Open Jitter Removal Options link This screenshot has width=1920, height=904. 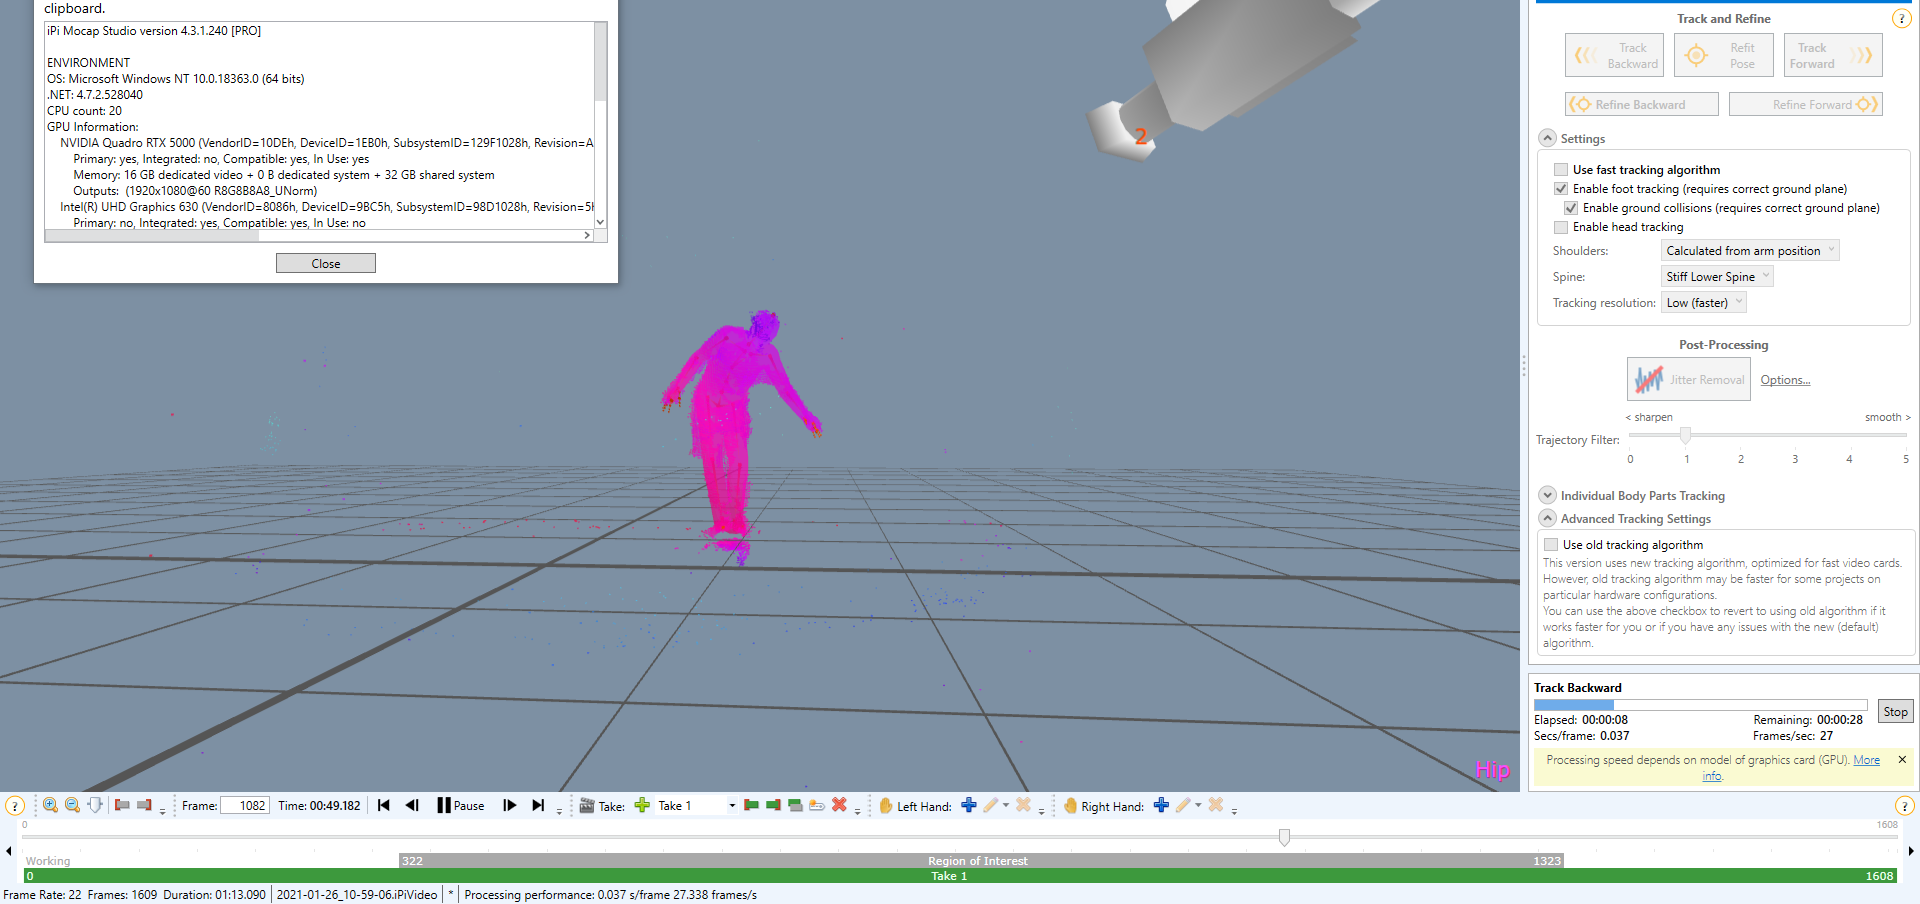[x=1785, y=380]
